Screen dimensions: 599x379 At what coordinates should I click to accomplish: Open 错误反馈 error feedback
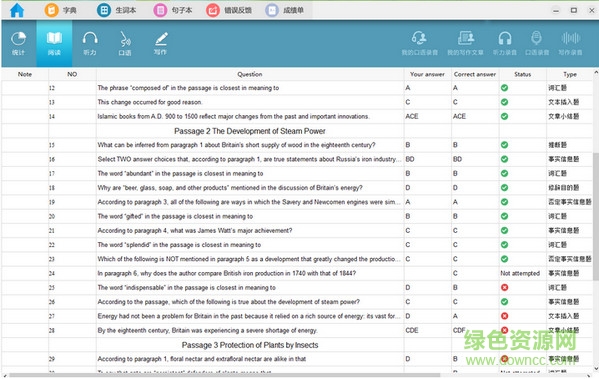click(228, 10)
